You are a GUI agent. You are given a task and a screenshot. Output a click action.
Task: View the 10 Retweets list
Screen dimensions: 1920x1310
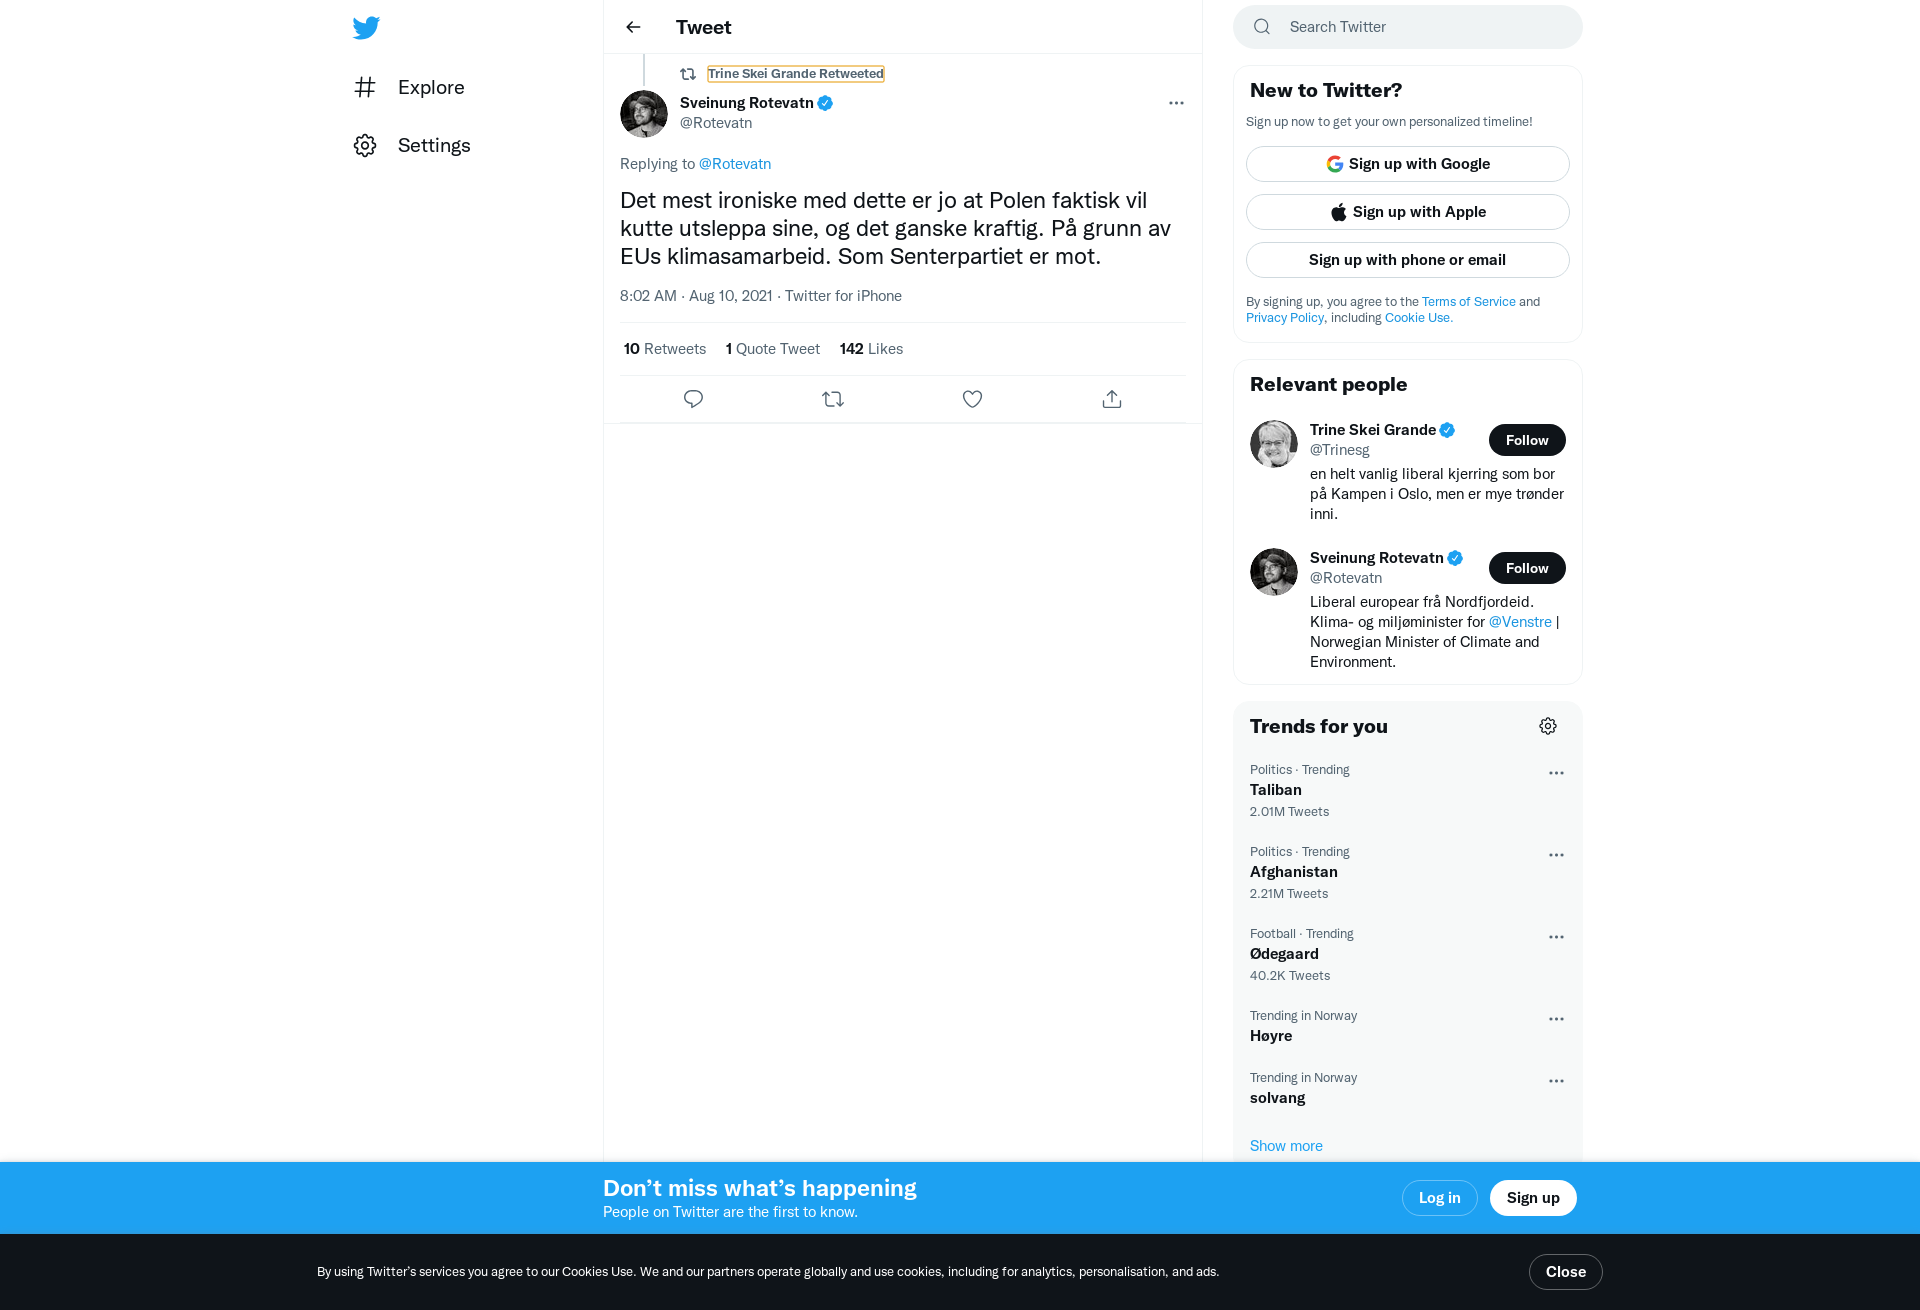pos(665,349)
